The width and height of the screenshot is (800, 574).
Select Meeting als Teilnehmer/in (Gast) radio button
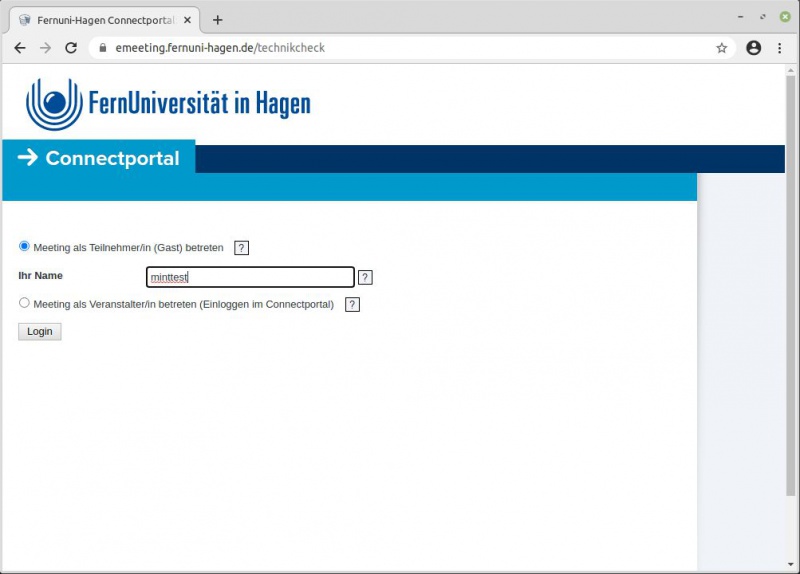24,246
